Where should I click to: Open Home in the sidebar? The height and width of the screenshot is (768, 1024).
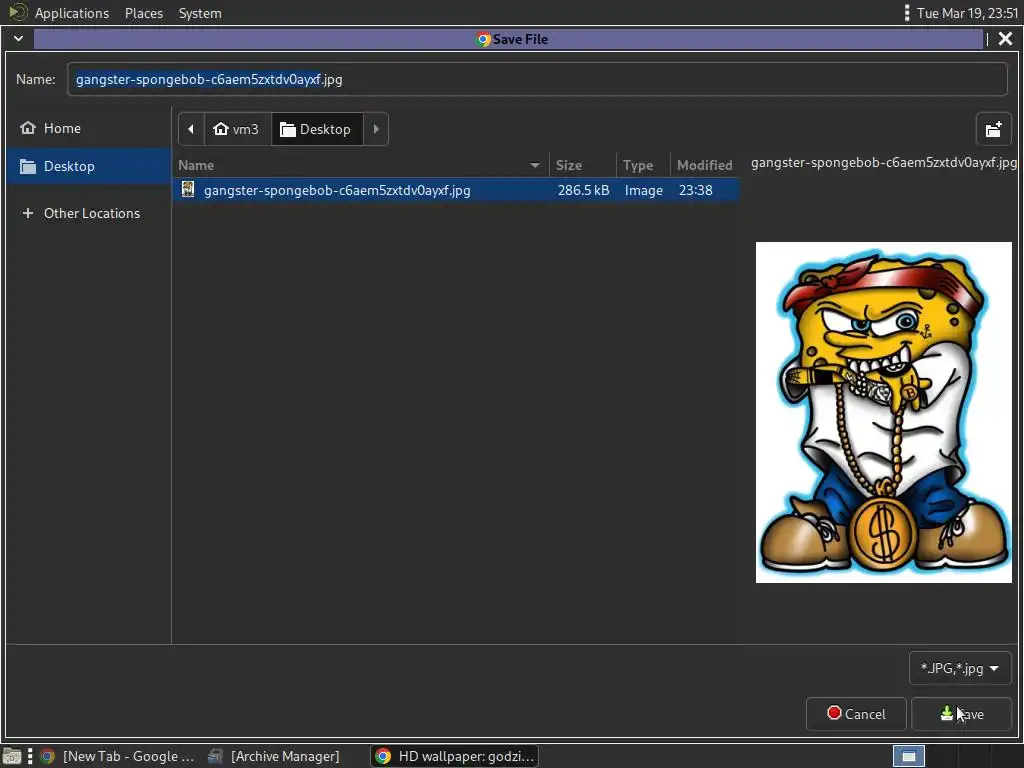[88, 128]
